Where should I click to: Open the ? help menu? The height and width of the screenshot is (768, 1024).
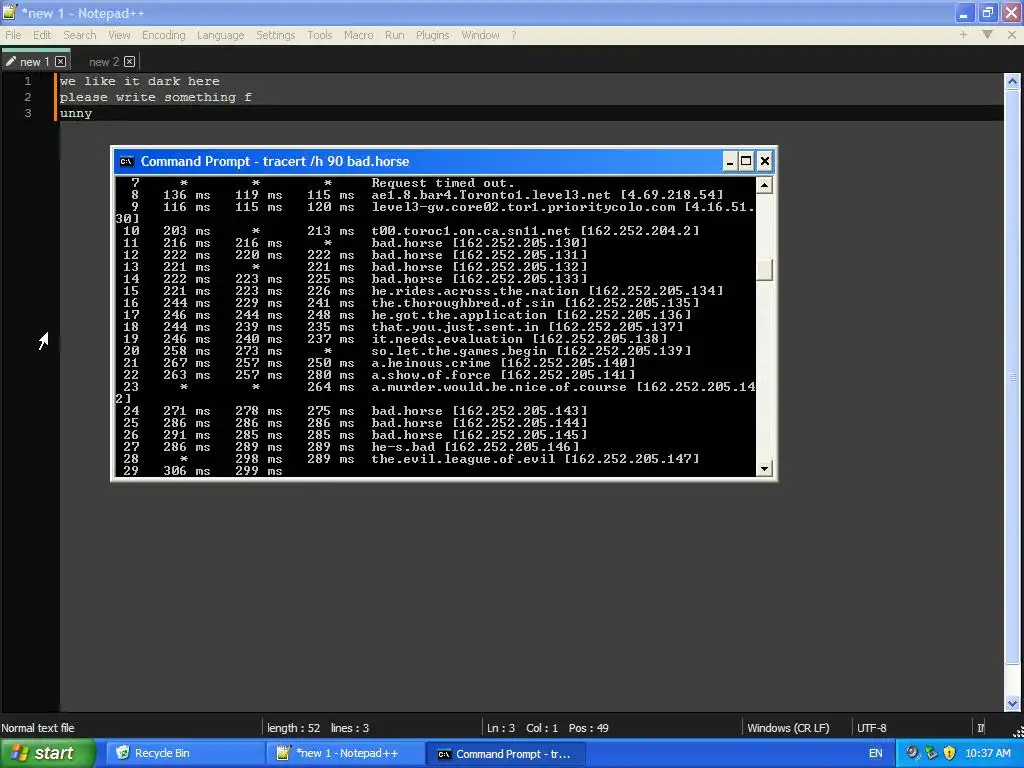(514, 35)
